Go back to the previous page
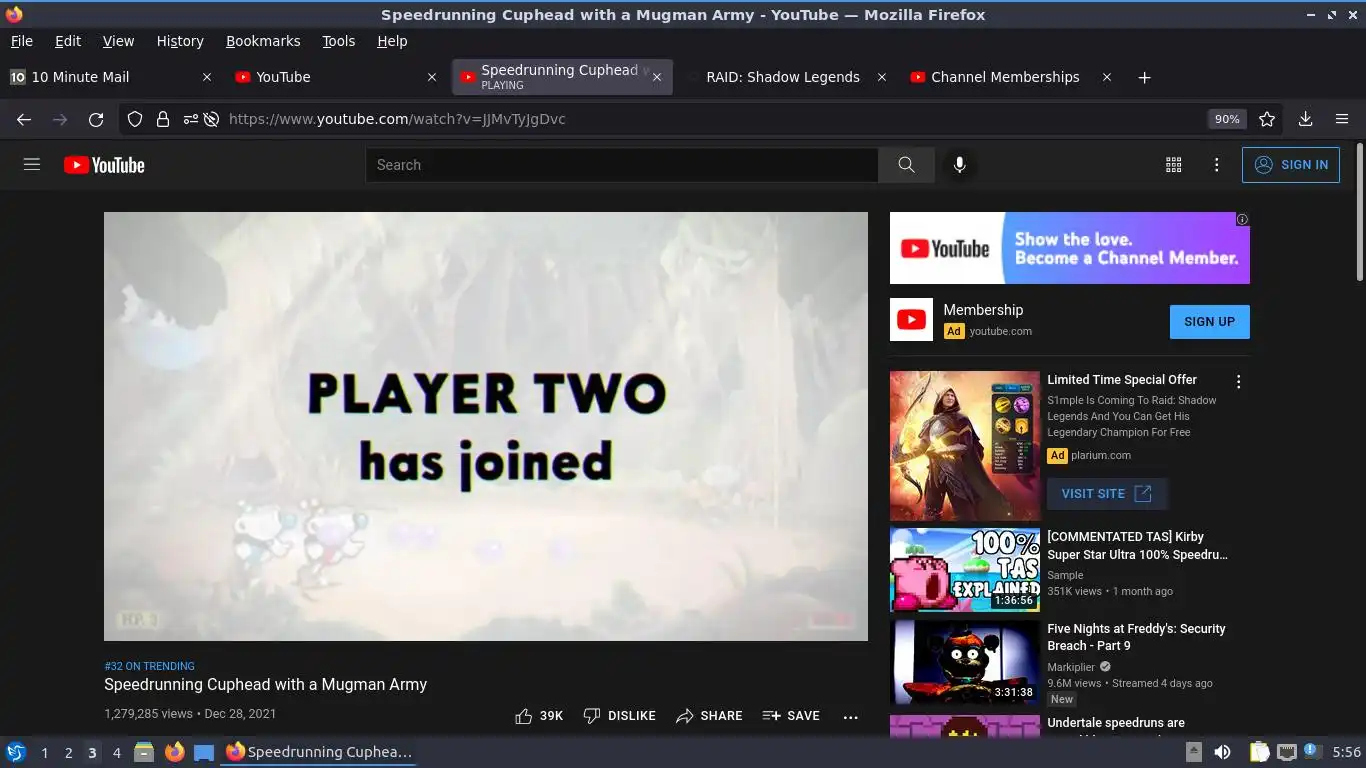The width and height of the screenshot is (1366, 768). 24,119
